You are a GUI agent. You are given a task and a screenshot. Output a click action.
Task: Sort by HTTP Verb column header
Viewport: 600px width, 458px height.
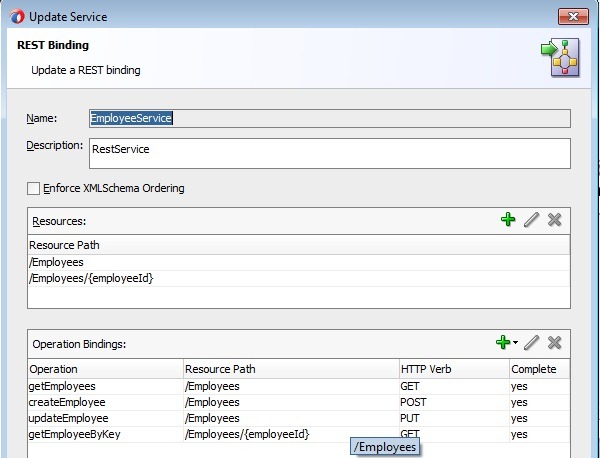point(452,369)
